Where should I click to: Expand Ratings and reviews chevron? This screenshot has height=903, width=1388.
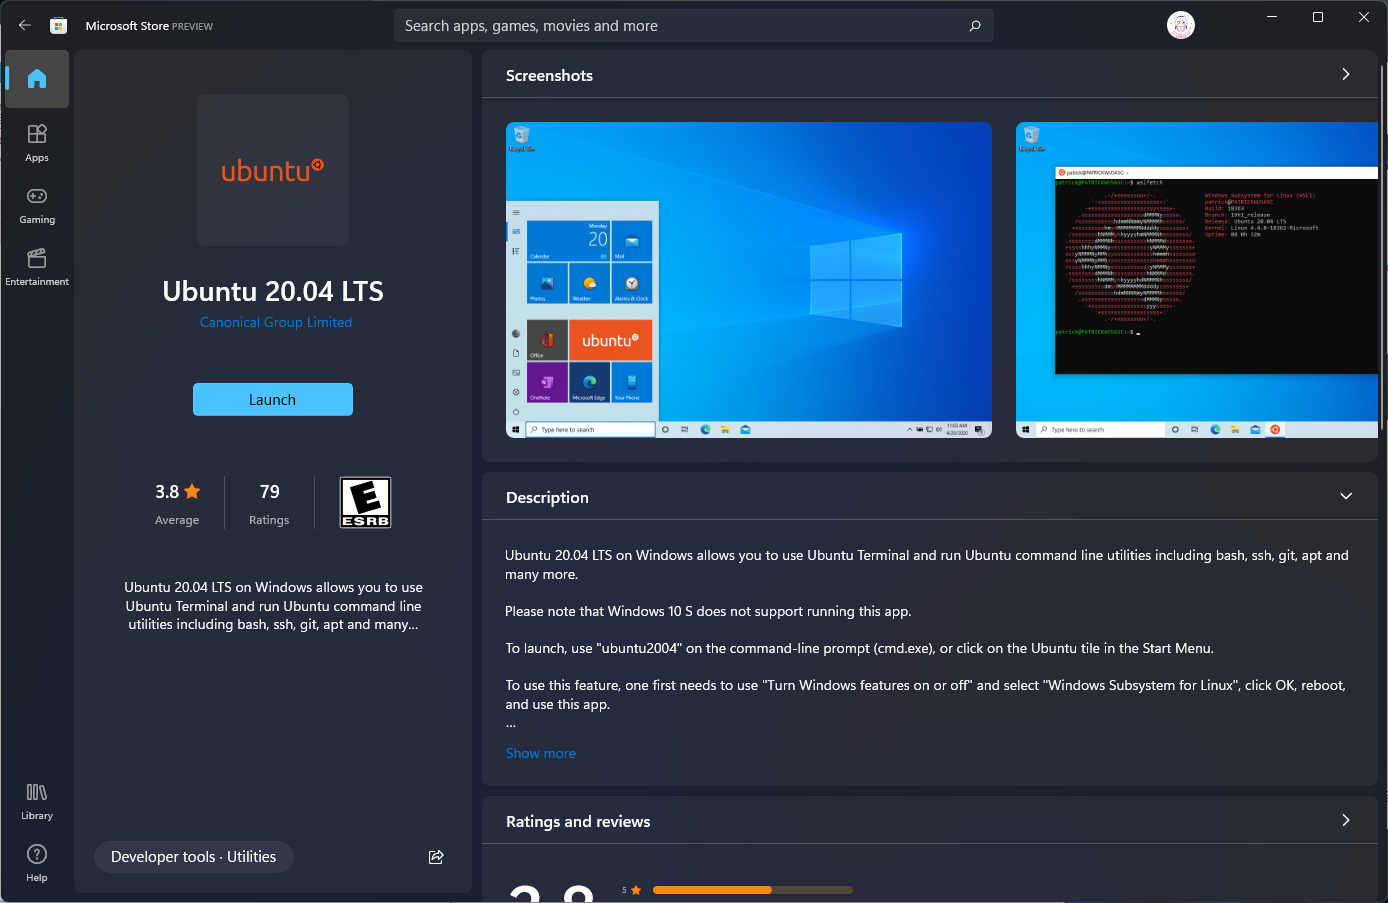1346,820
